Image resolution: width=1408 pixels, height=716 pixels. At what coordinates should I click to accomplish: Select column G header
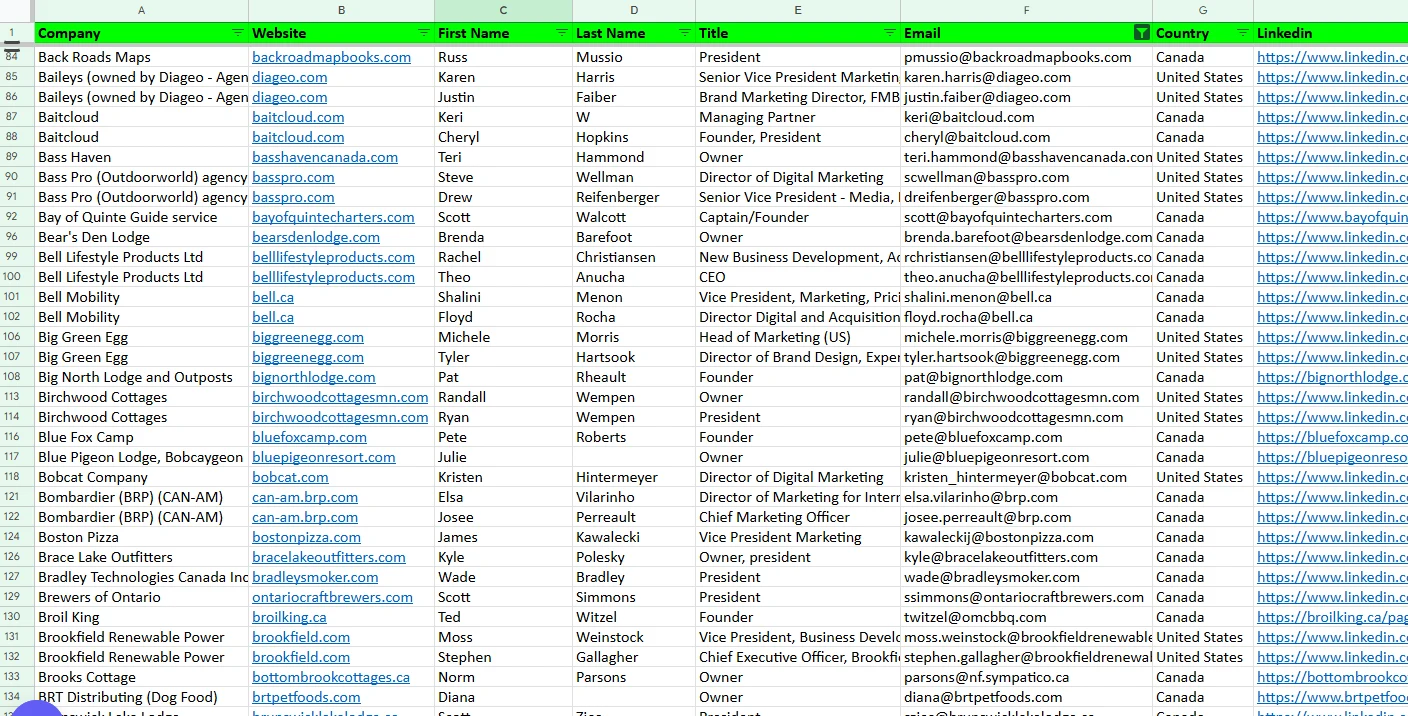coord(1203,10)
